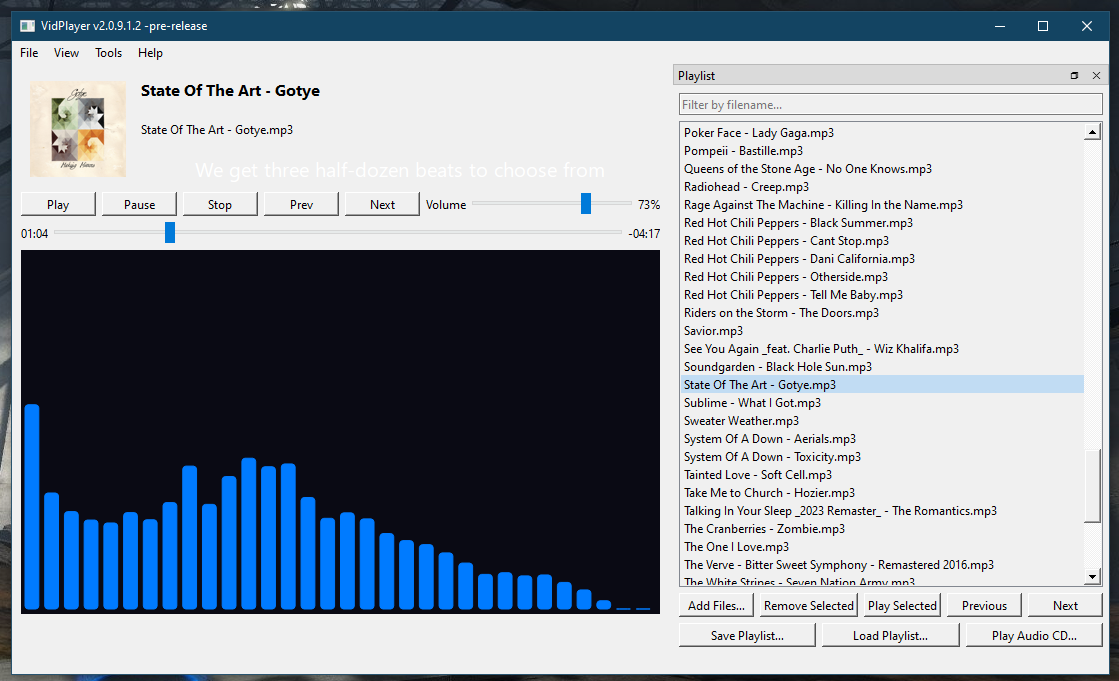Select Savior.mp3 in the playlist

[x=882, y=331]
